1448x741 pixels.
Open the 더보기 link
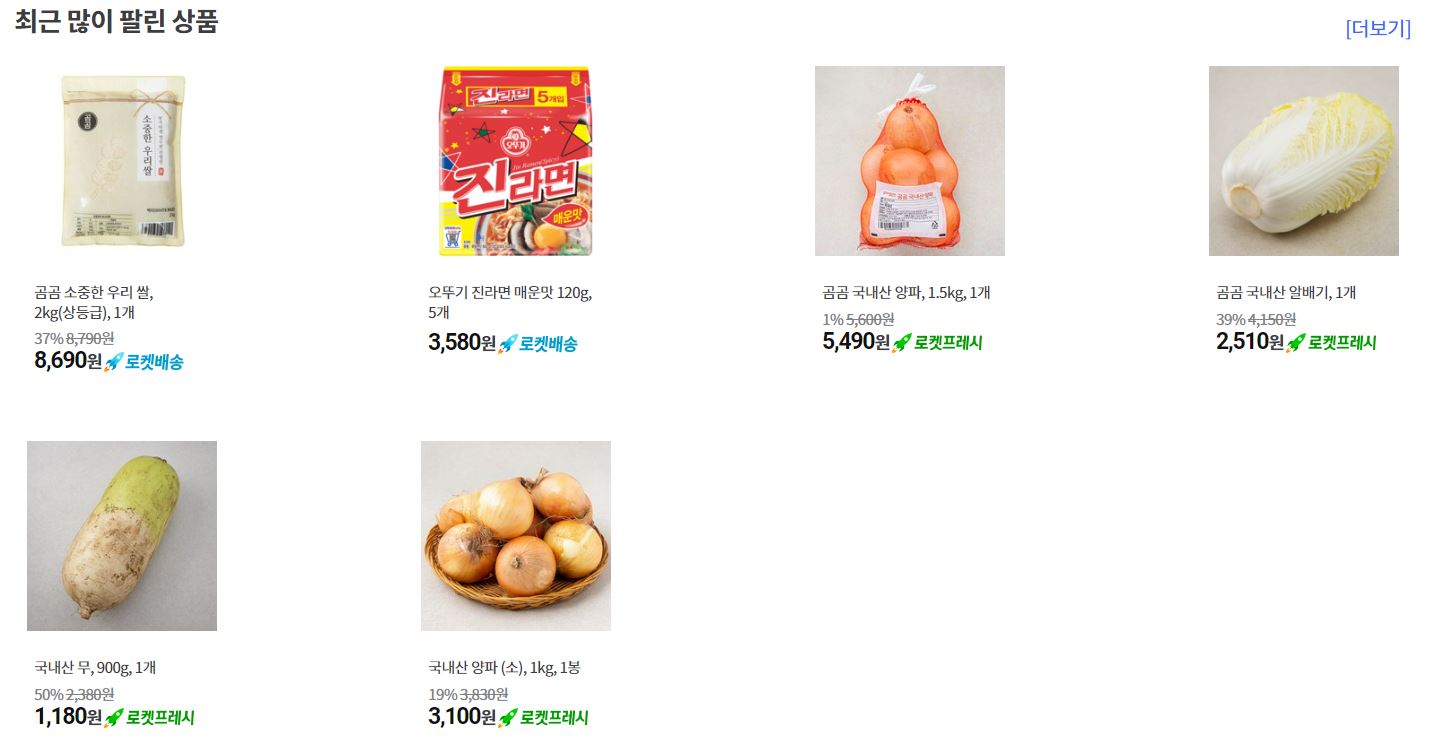(x=1378, y=28)
